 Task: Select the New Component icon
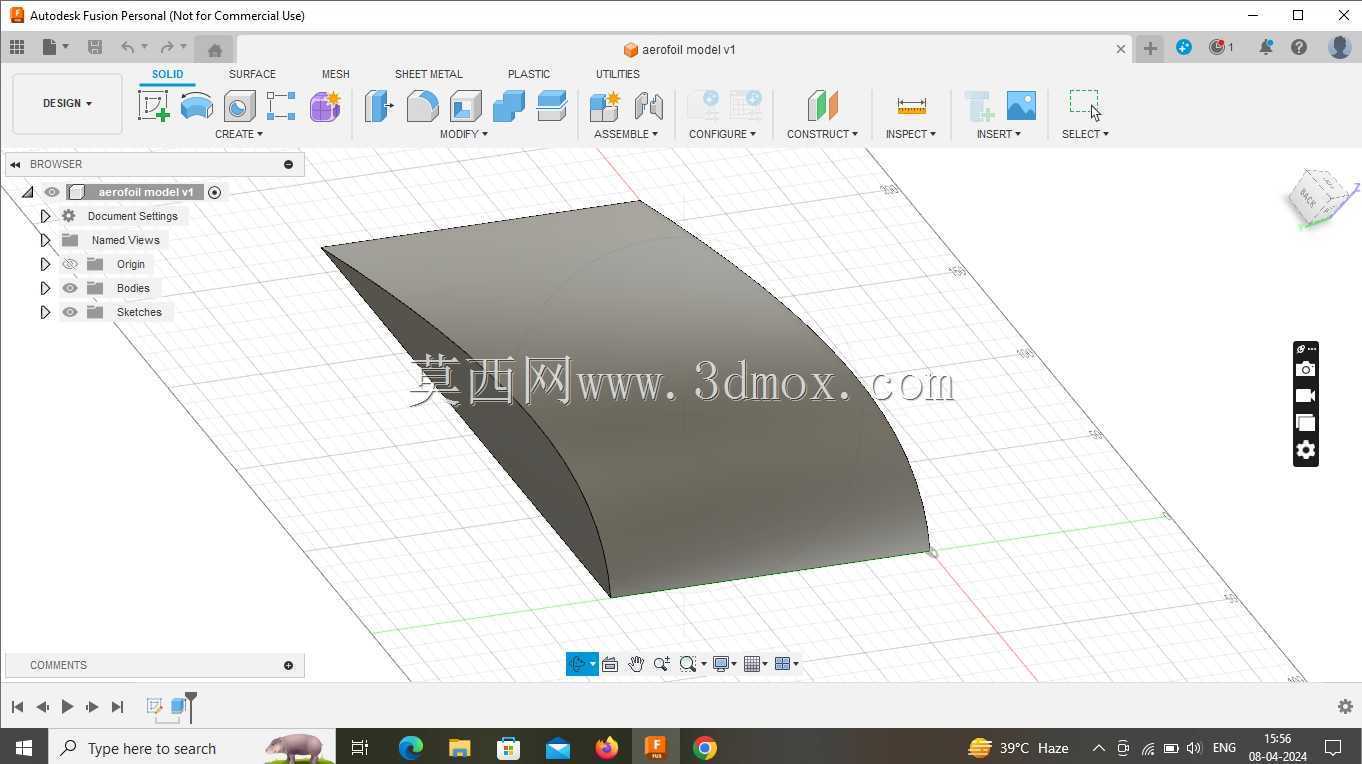click(x=605, y=106)
